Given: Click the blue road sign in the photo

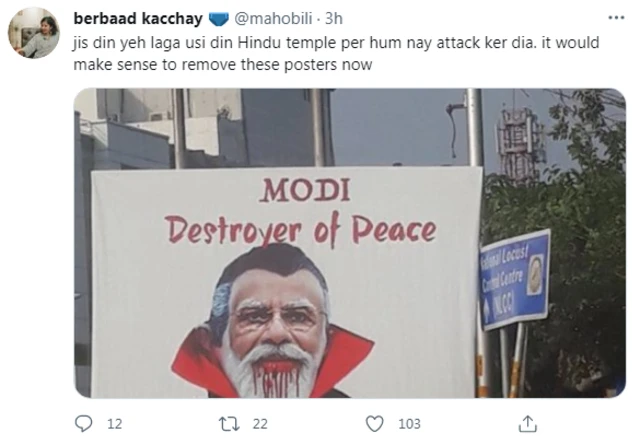Looking at the screenshot, I should tap(515, 279).
